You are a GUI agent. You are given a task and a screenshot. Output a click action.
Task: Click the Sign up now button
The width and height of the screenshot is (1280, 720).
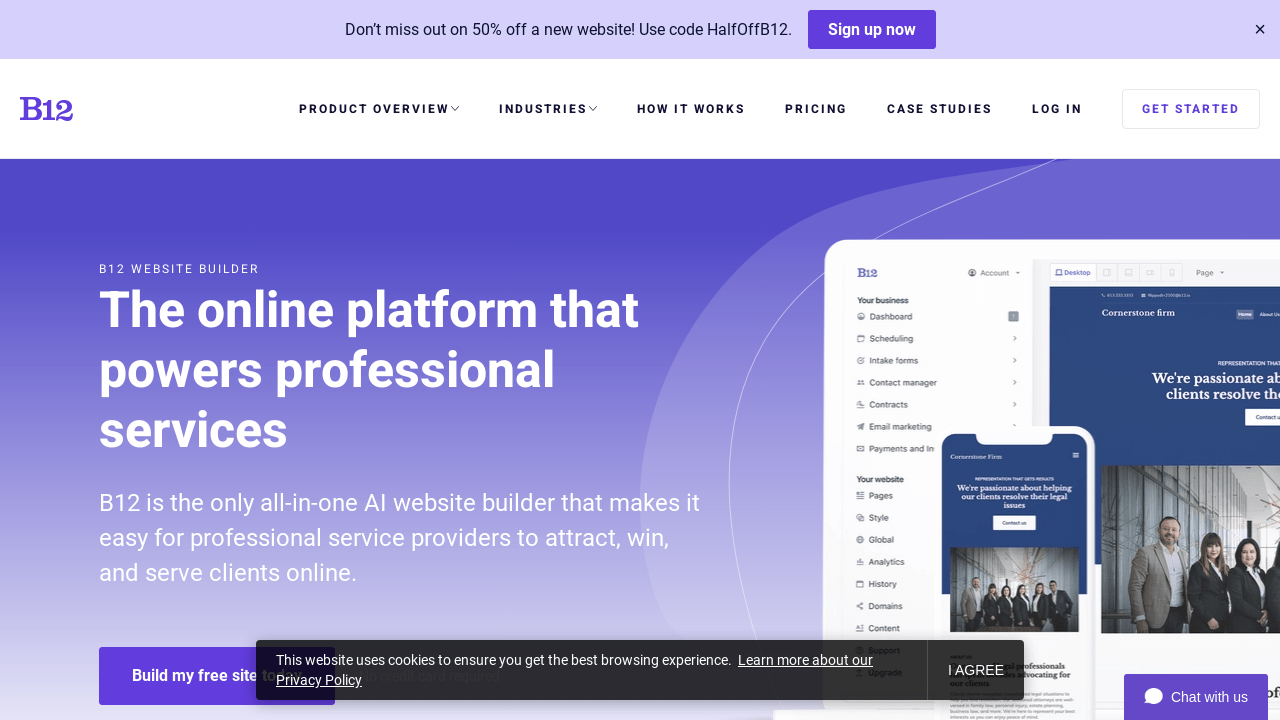coord(872,29)
